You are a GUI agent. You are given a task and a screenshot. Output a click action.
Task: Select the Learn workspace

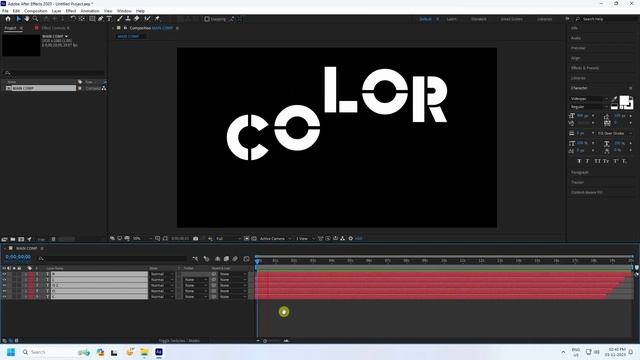click(451, 19)
